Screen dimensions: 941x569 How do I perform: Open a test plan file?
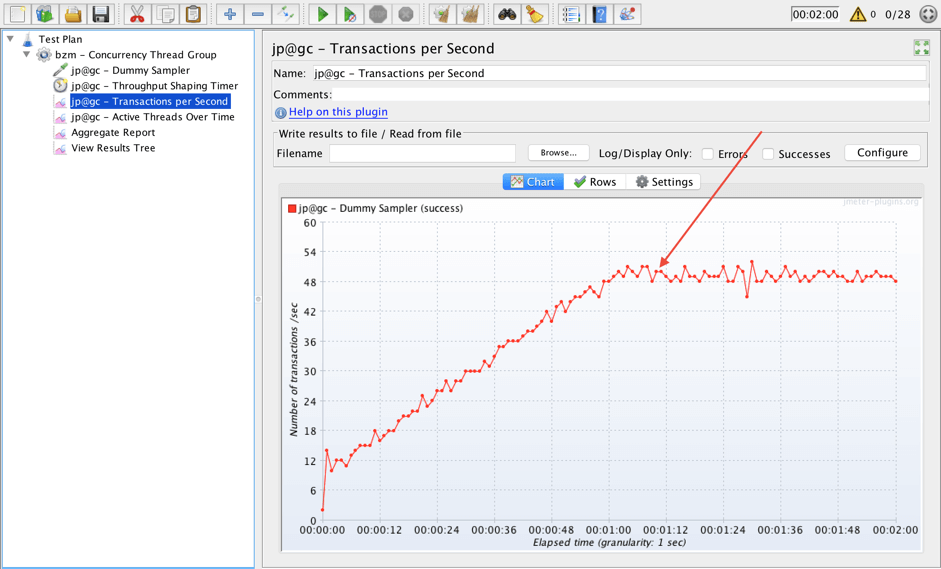click(x=72, y=14)
